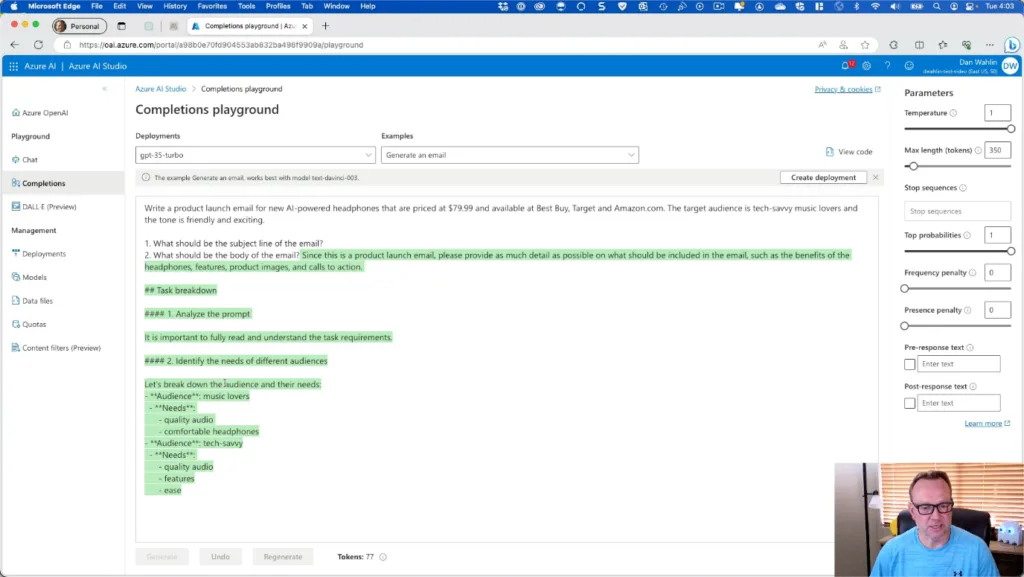Enable the Post-response text checkbox
The height and width of the screenshot is (577, 1024).
(x=909, y=403)
